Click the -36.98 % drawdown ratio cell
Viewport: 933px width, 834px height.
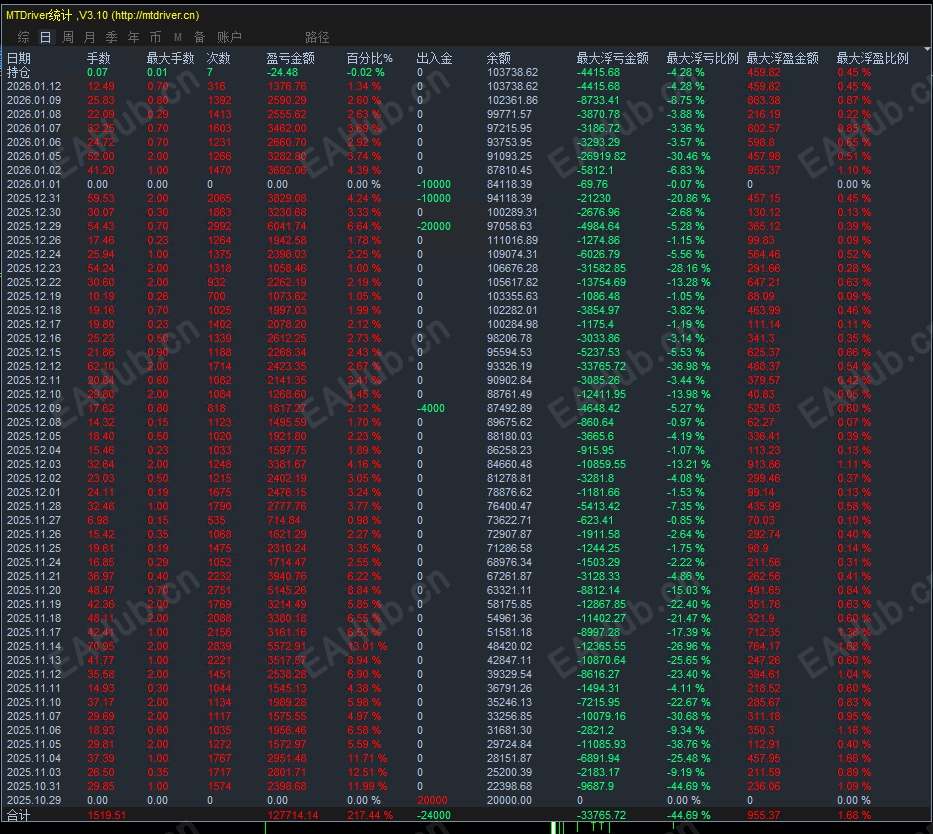point(688,366)
